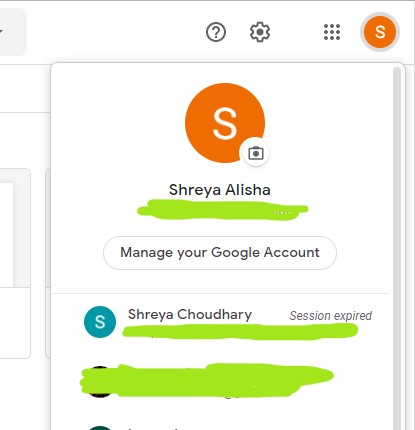
Task: Click the dark avatar behind the redacted account
Action: point(99,382)
